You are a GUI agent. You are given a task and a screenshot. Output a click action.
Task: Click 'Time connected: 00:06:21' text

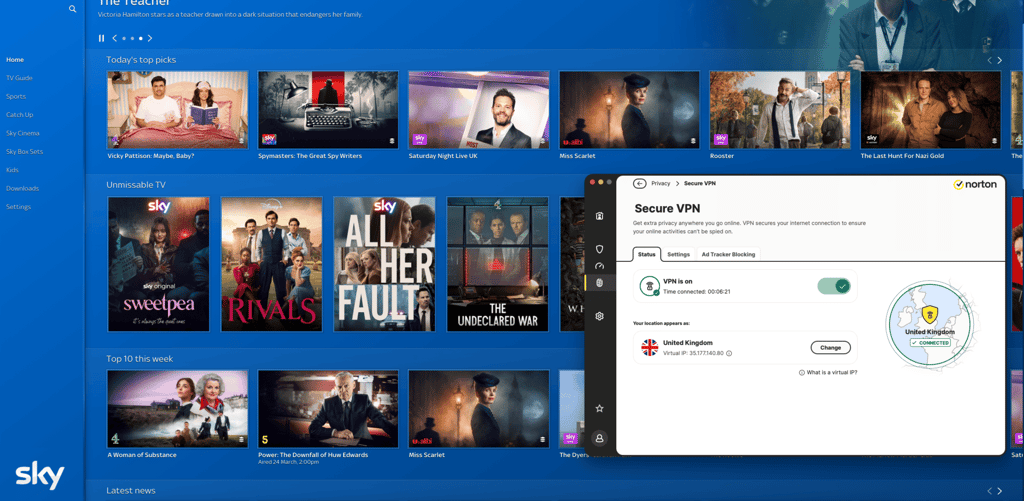coord(697,291)
